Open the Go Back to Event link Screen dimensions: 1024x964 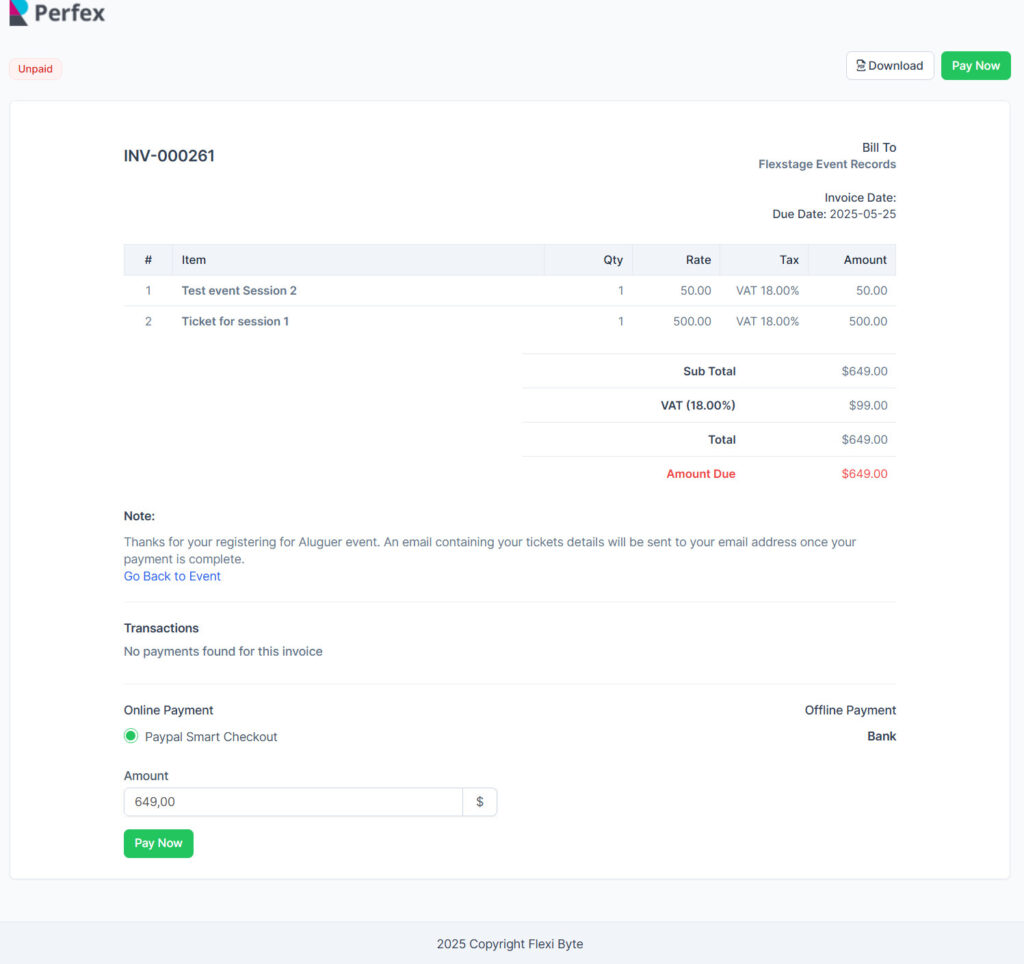(x=171, y=576)
